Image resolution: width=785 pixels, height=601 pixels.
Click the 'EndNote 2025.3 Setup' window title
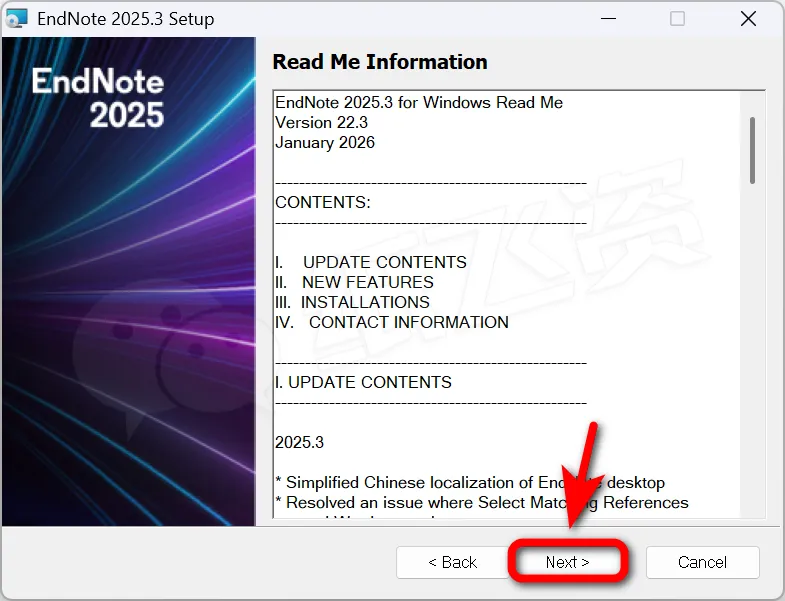[x=126, y=19]
